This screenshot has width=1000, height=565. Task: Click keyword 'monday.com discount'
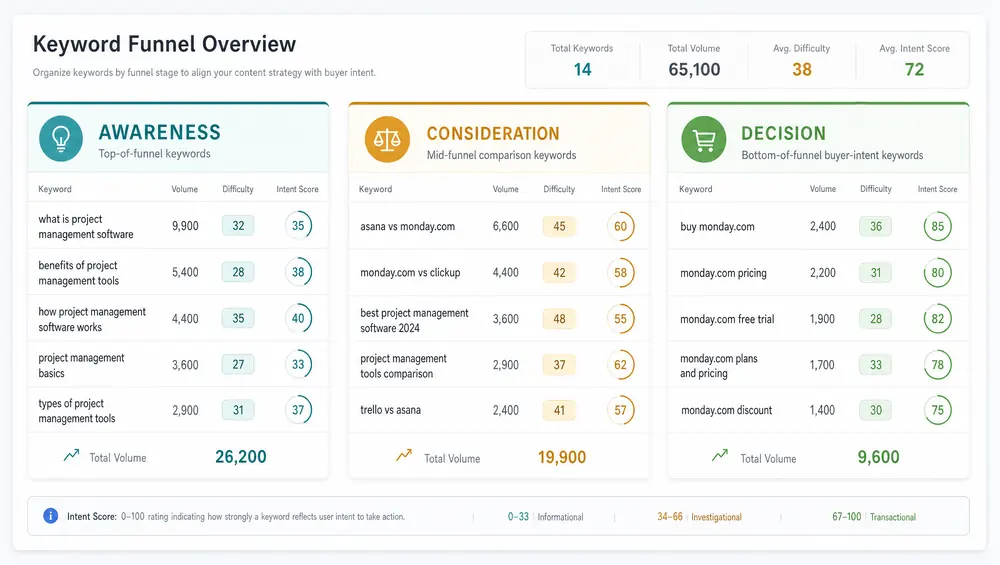click(x=726, y=410)
